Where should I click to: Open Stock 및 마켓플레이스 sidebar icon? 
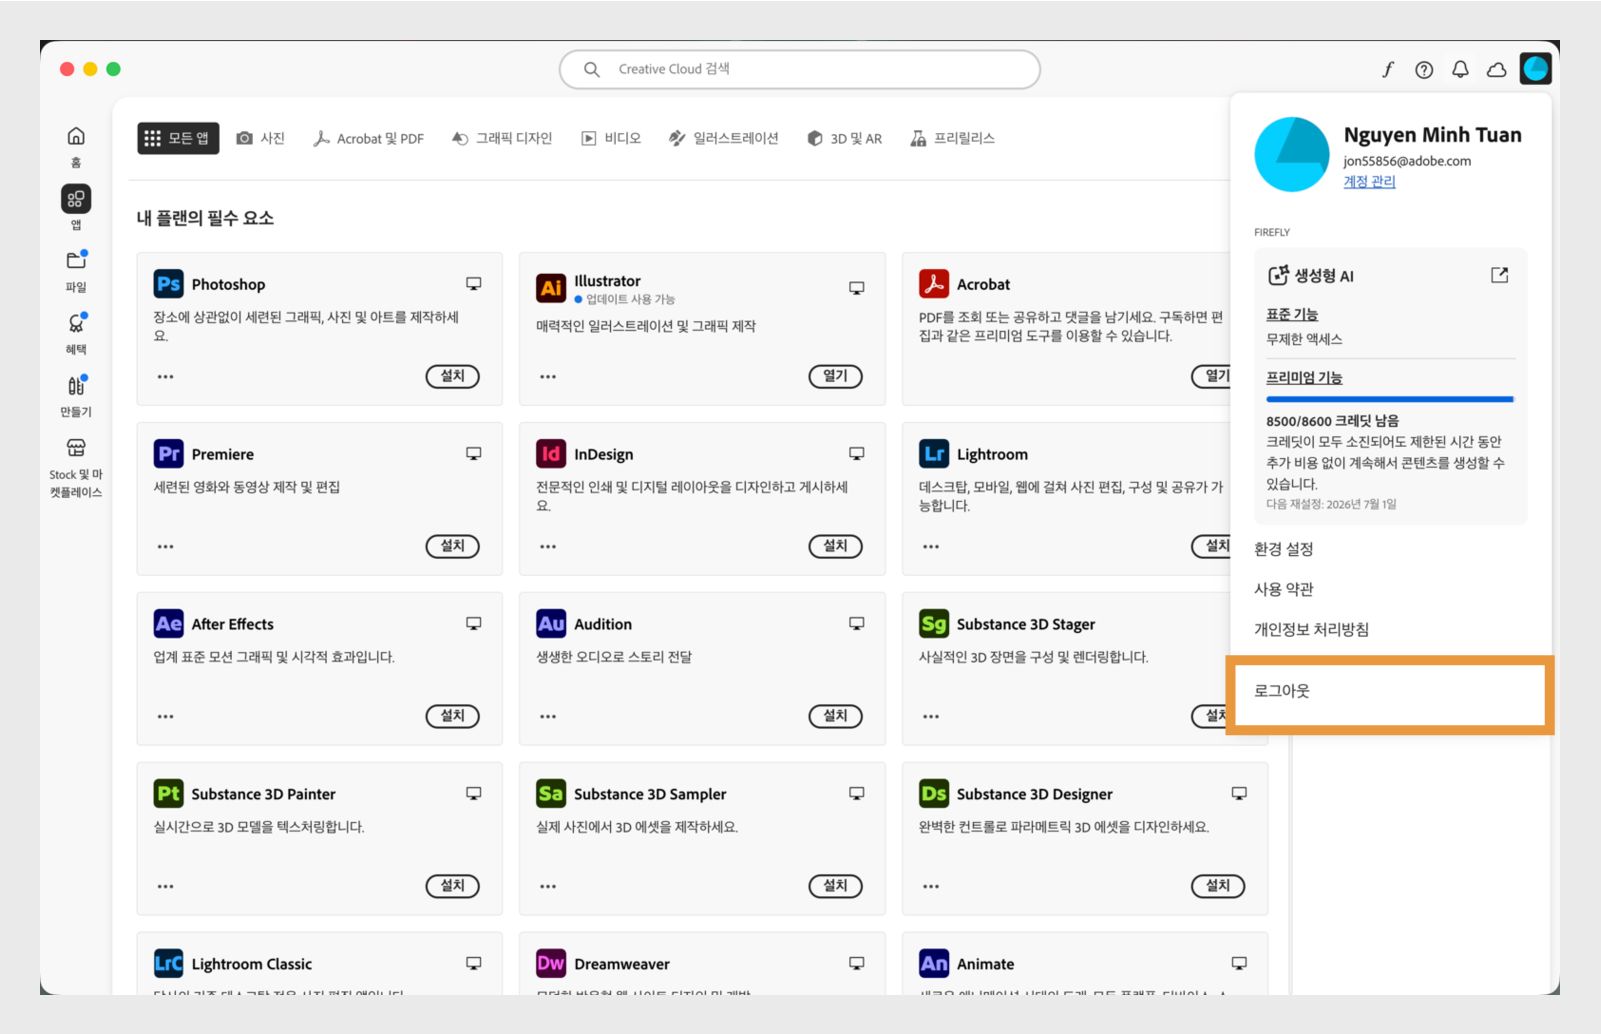pos(76,447)
